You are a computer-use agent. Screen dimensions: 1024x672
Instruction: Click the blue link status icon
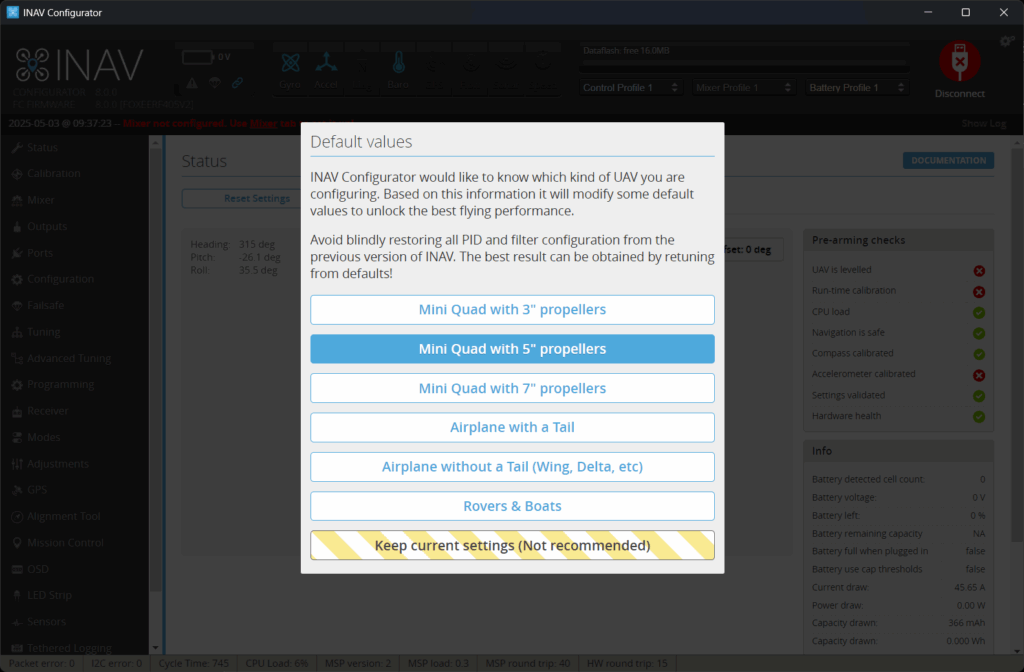coord(237,83)
